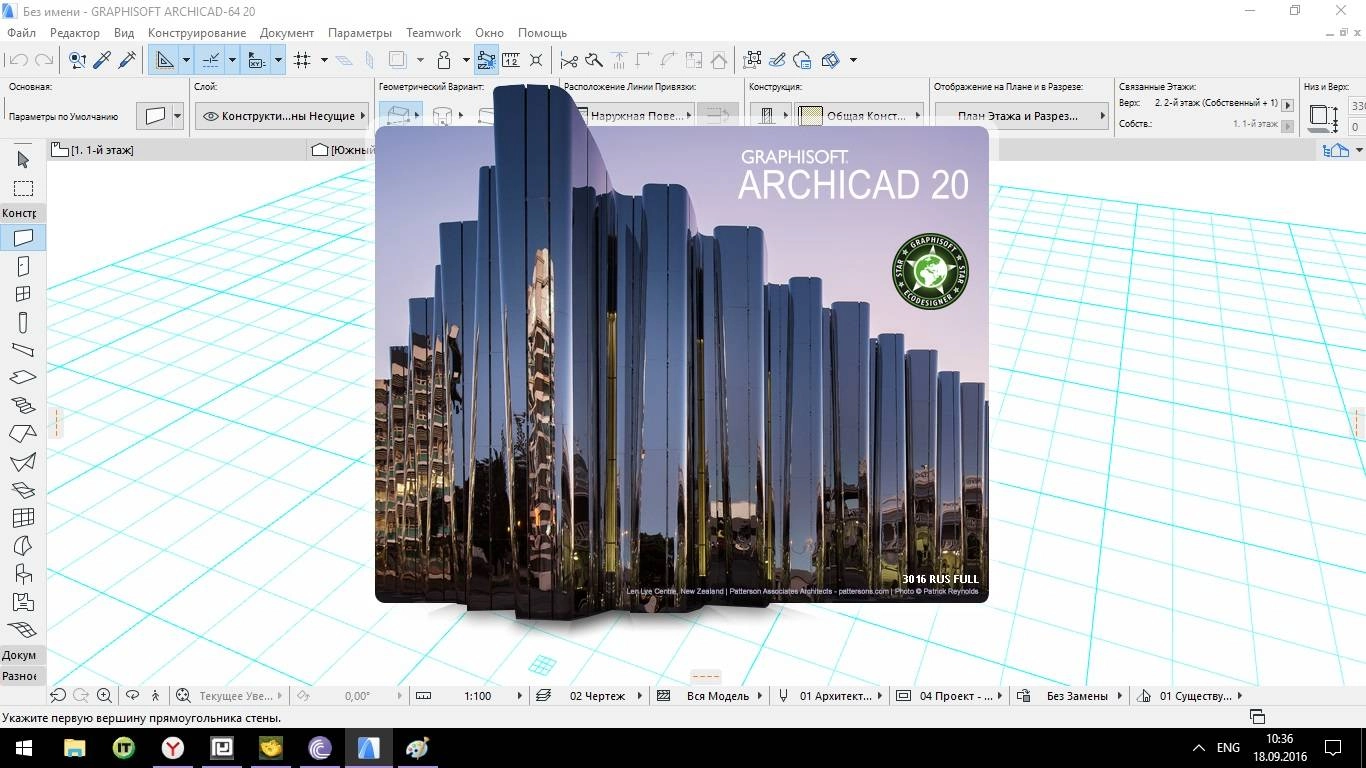Click the Undo arrow

tap(18, 60)
